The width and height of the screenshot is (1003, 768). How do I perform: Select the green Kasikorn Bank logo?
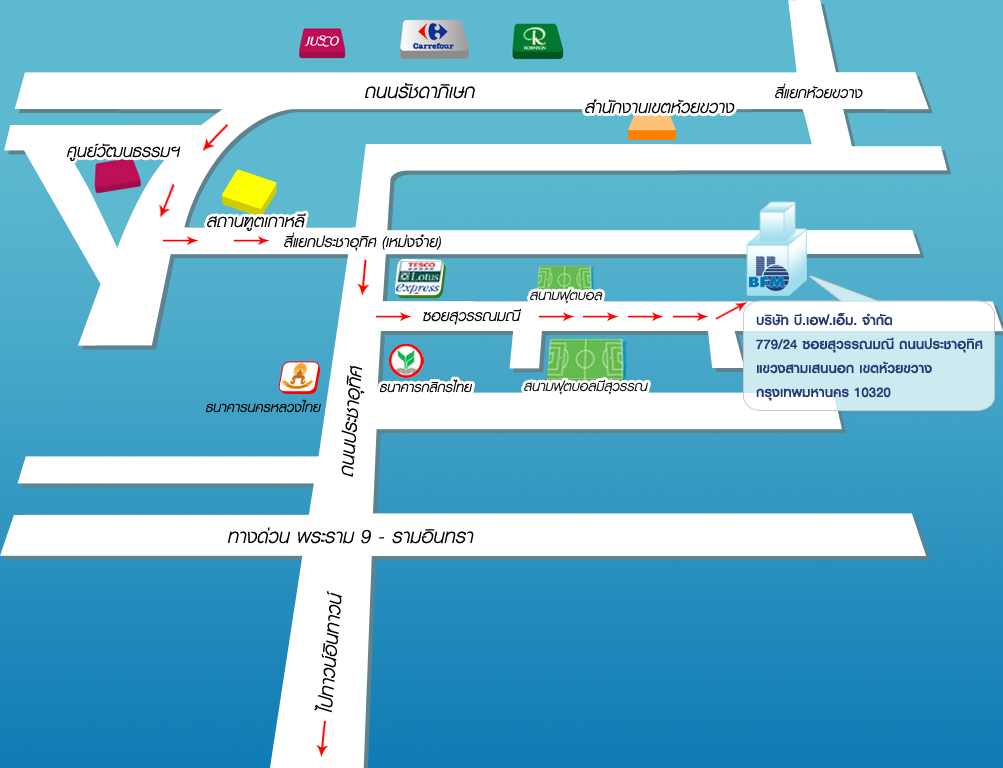405,359
